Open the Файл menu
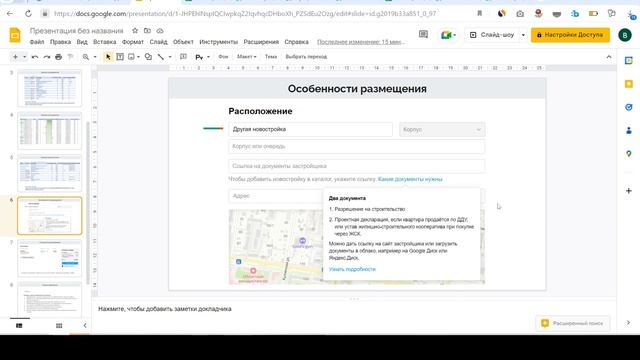 click(x=37, y=42)
